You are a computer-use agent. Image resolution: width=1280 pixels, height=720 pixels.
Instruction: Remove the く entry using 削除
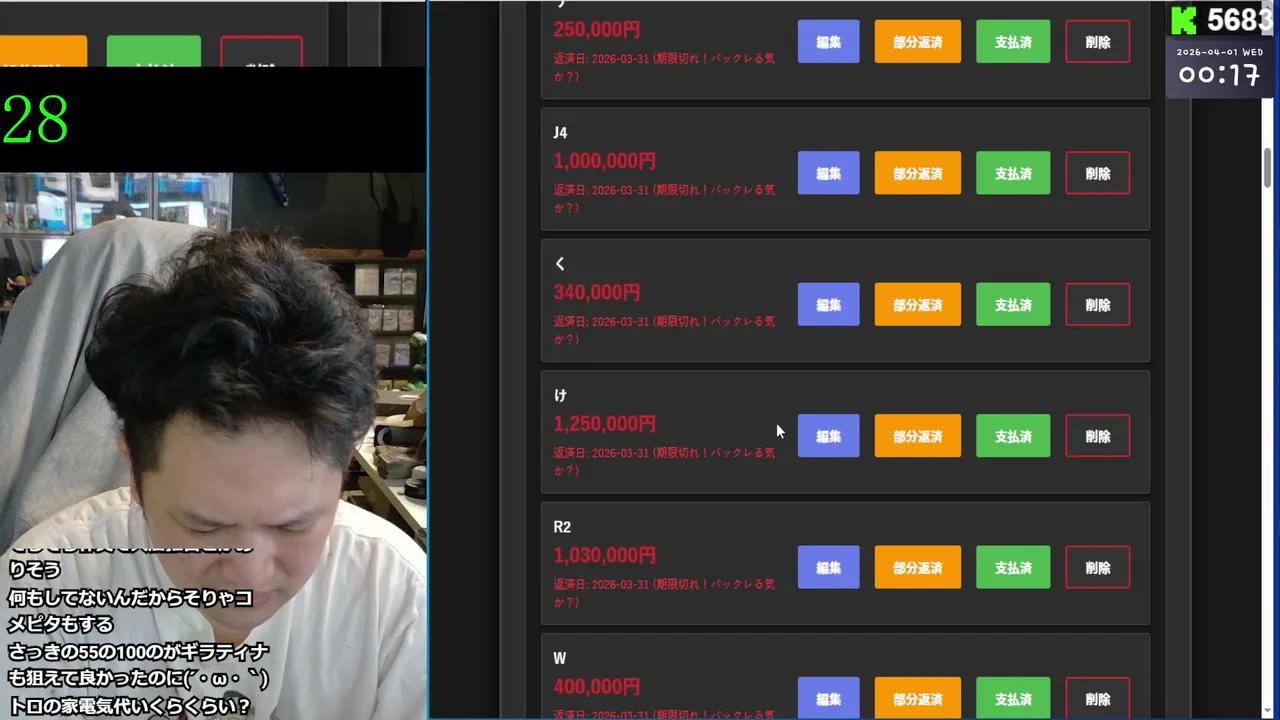pyautogui.click(x=1098, y=305)
